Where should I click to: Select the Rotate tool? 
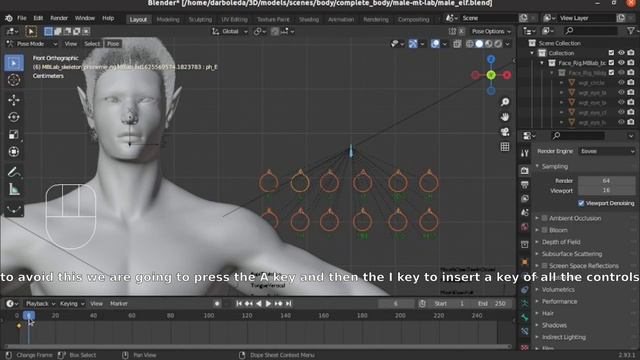[14, 117]
